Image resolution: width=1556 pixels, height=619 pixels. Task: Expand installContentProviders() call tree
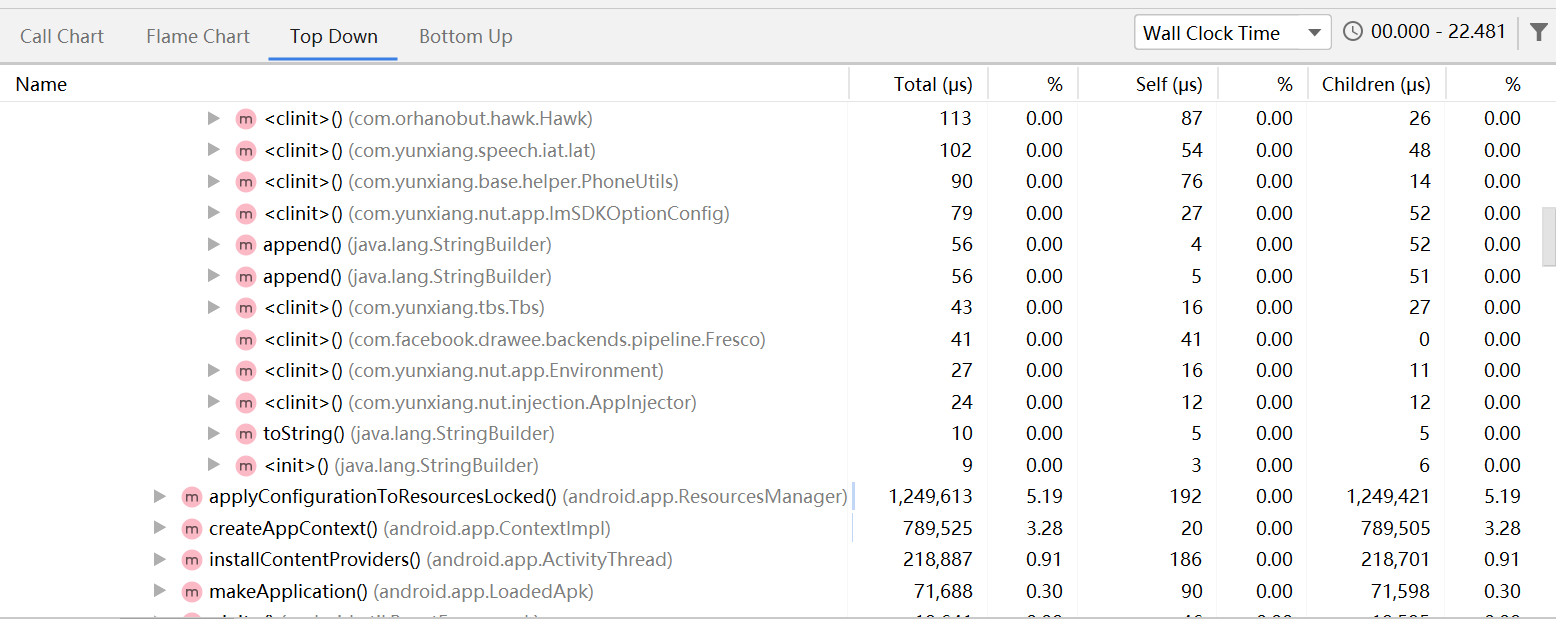coord(159,560)
